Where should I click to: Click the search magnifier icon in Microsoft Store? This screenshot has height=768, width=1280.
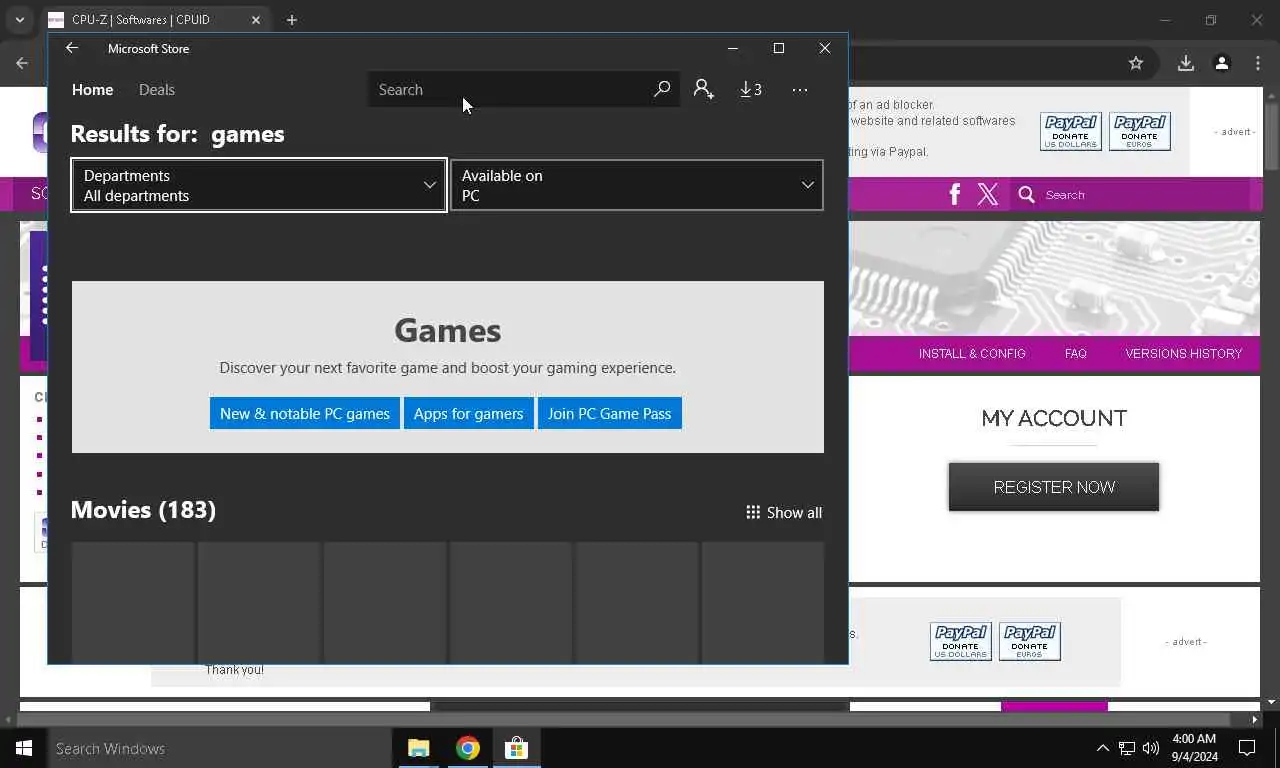click(x=661, y=89)
